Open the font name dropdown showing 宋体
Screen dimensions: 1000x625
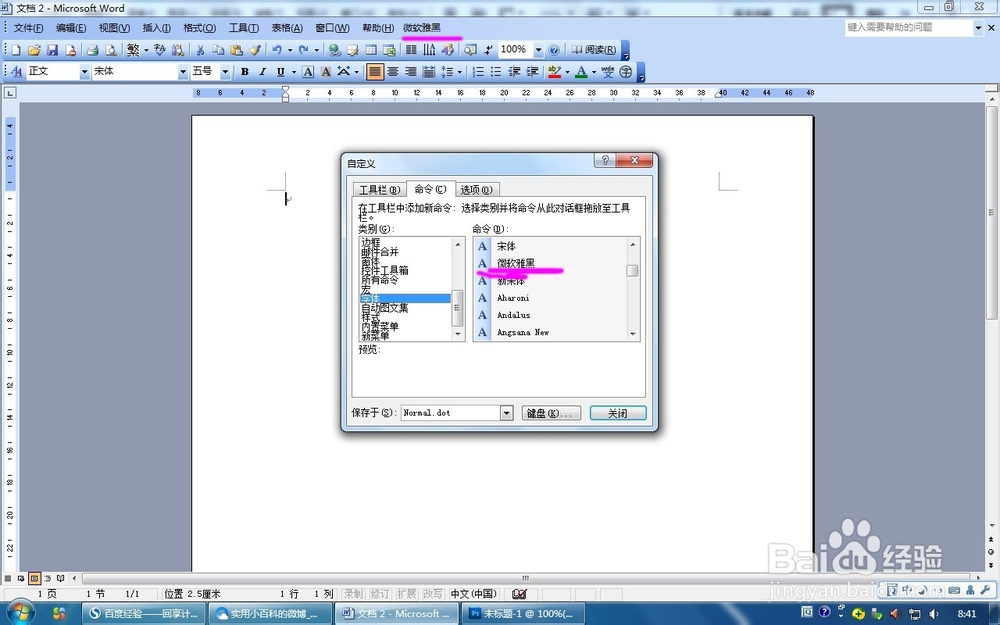point(182,72)
